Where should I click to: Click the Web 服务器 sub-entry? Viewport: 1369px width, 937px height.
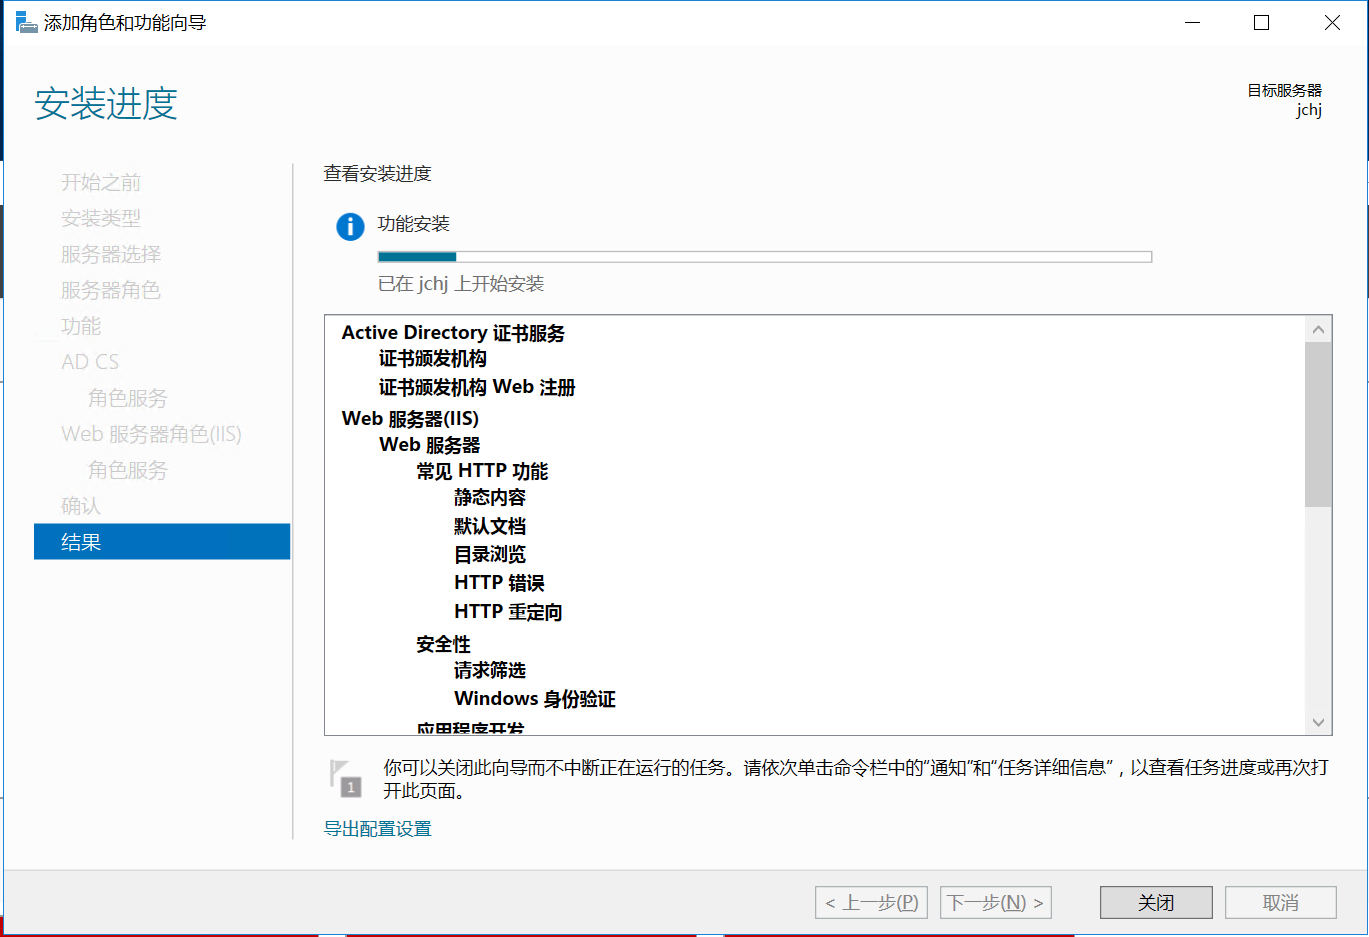(x=430, y=445)
